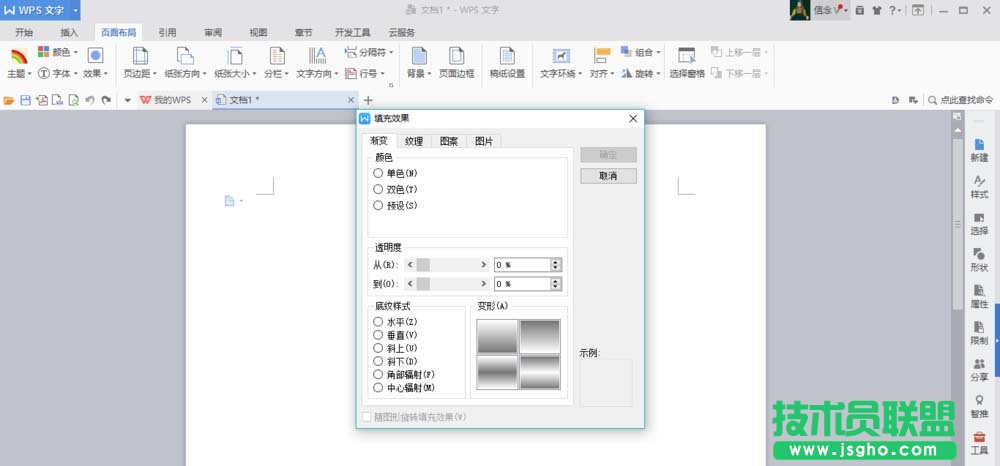Click the Cancel (取消) button
Viewport: 1000px width, 466px height.
tap(608, 176)
